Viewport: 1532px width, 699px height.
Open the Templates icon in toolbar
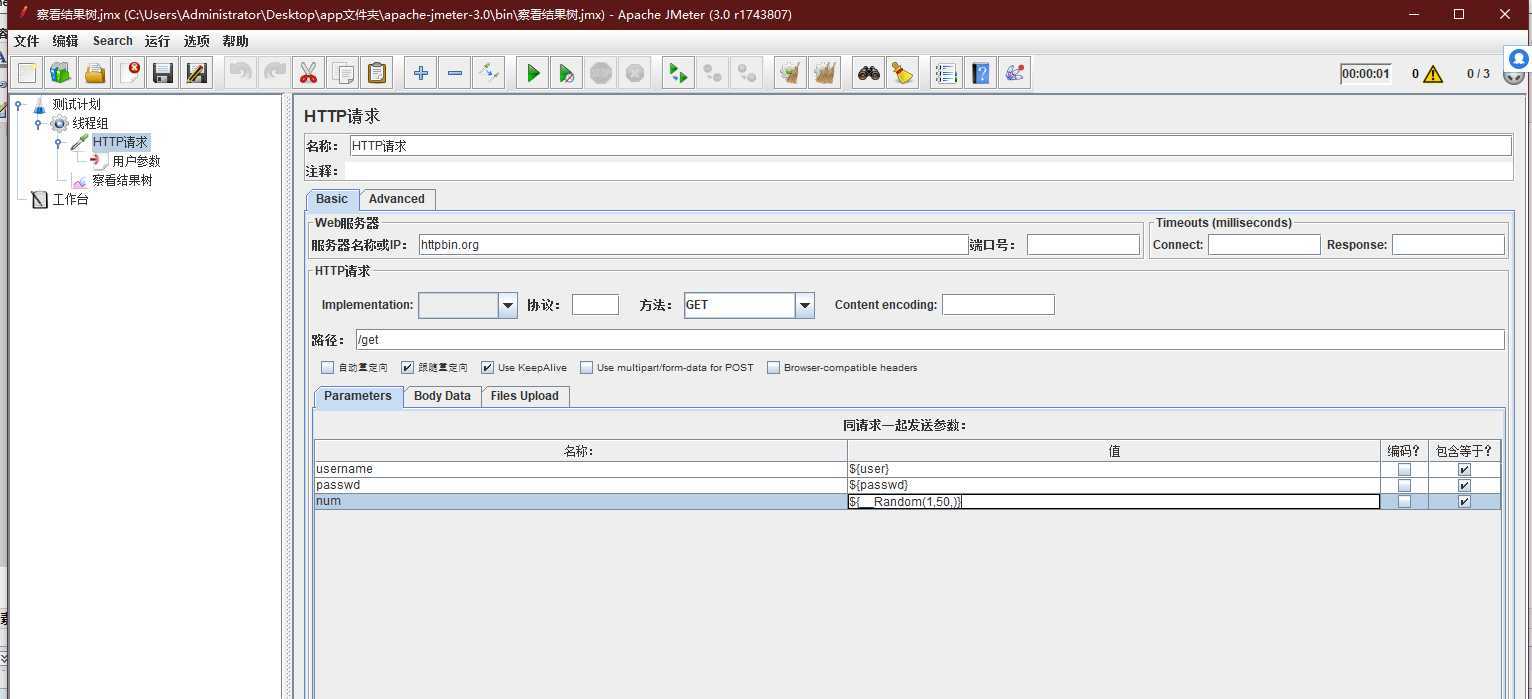point(61,73)
